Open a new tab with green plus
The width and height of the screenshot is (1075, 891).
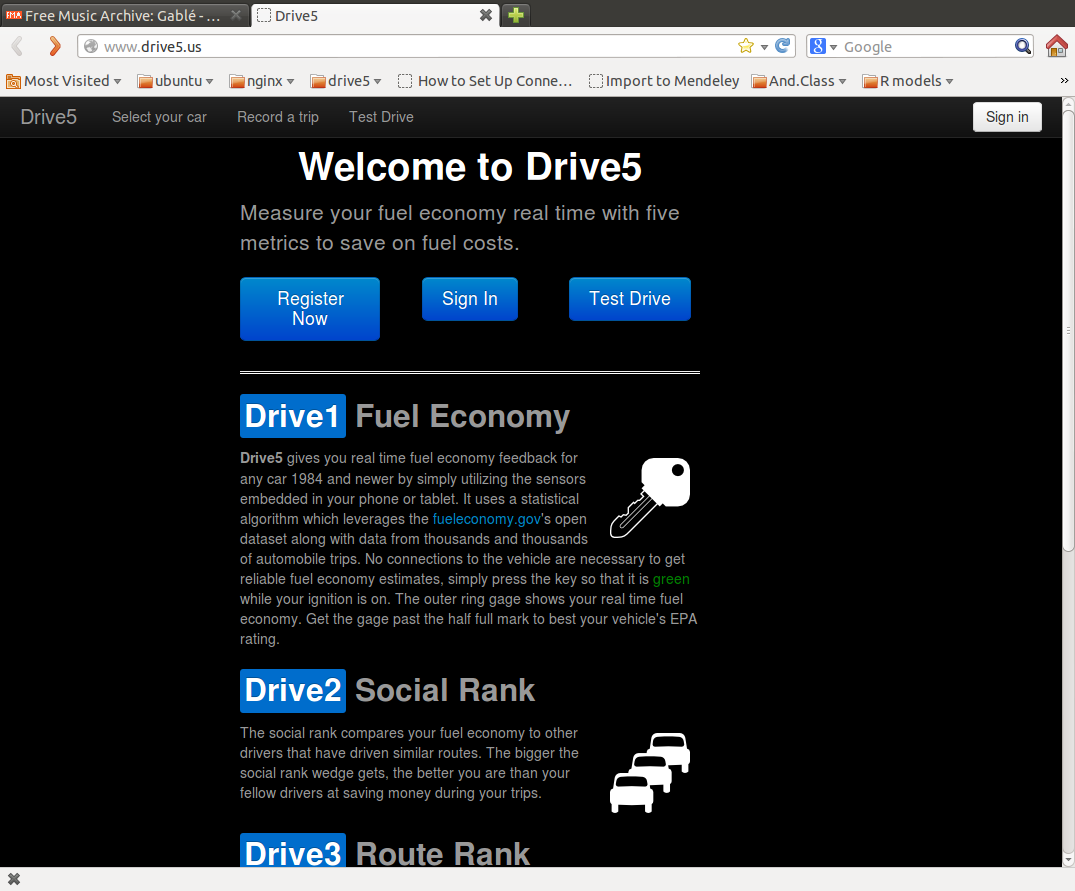click(x=516, y=15)
